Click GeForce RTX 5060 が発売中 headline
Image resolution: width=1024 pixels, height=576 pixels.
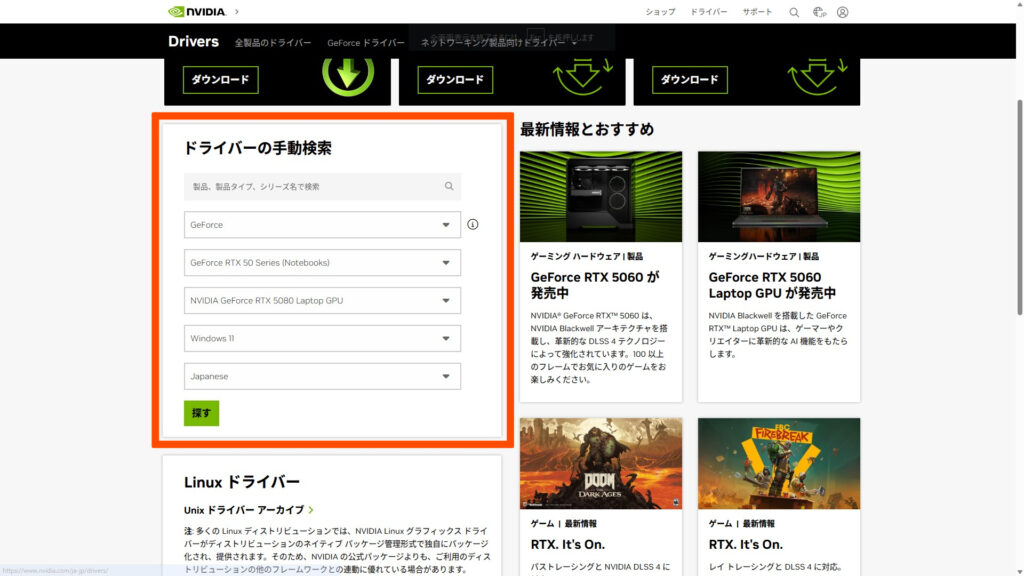(595, 285)
